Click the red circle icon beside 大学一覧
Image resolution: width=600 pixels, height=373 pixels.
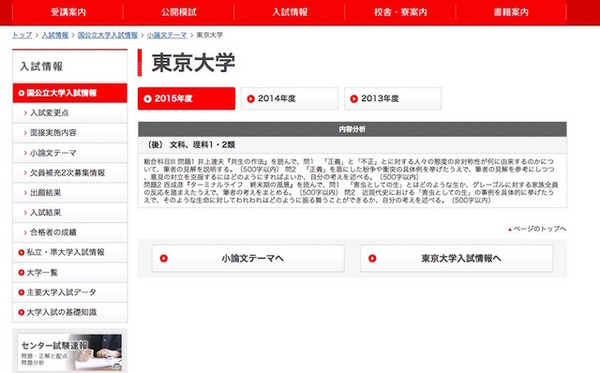coord(21,273)
